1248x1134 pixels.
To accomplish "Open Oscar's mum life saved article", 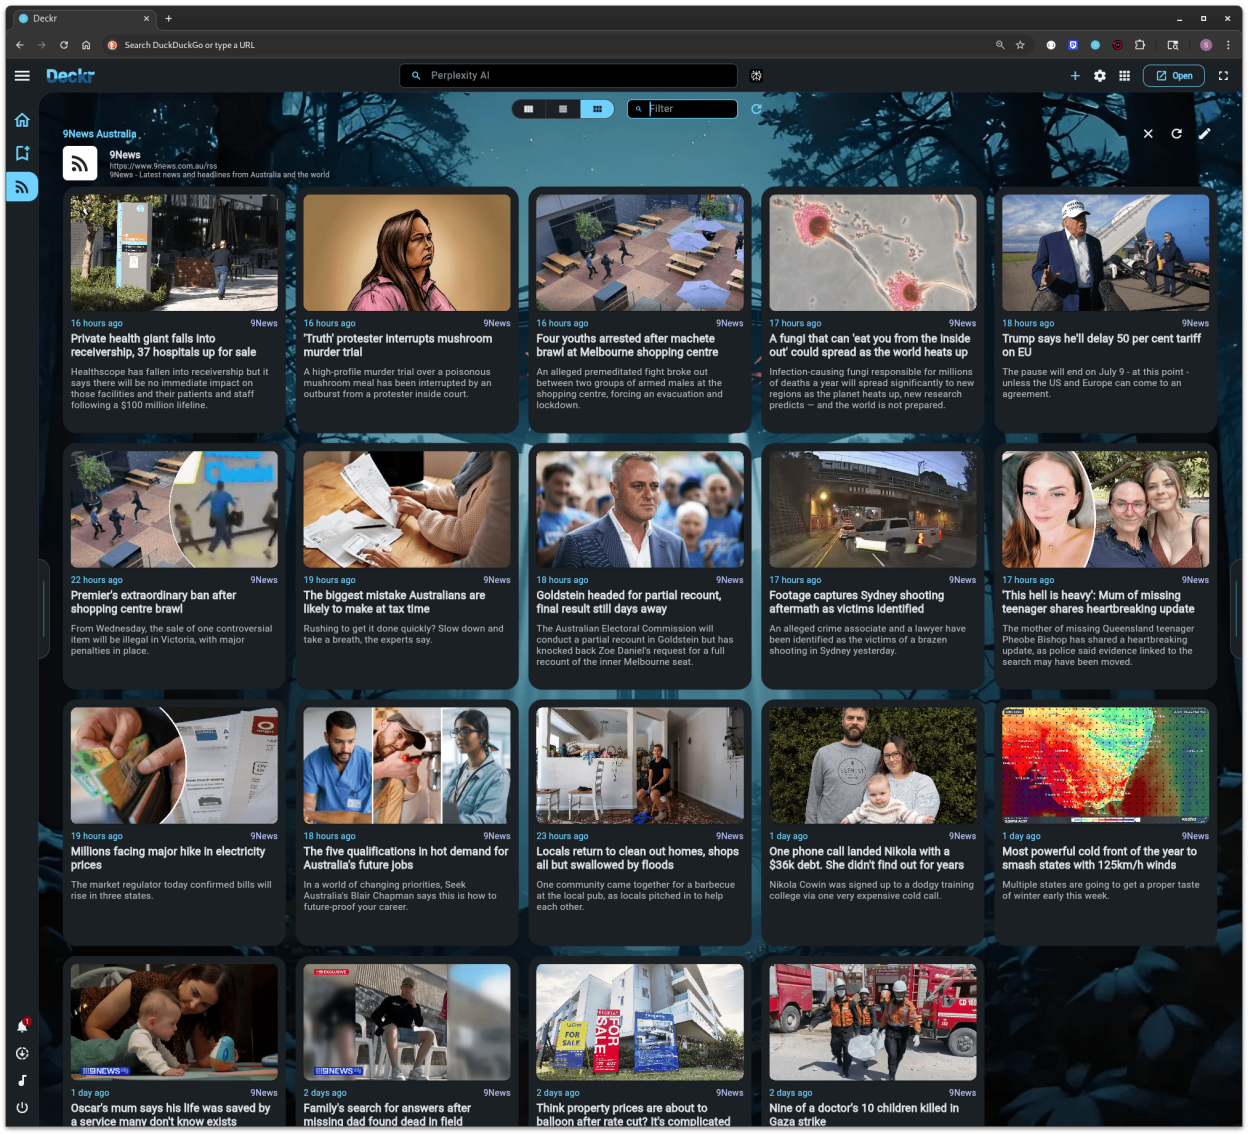I will tap(170, 1114).
